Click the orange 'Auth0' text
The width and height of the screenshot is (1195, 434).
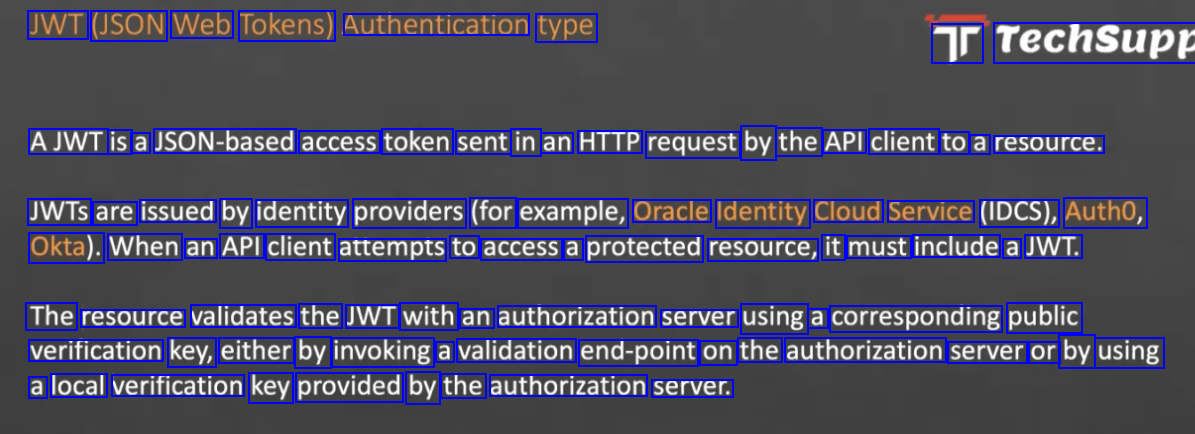click(x=1100, y=211)
